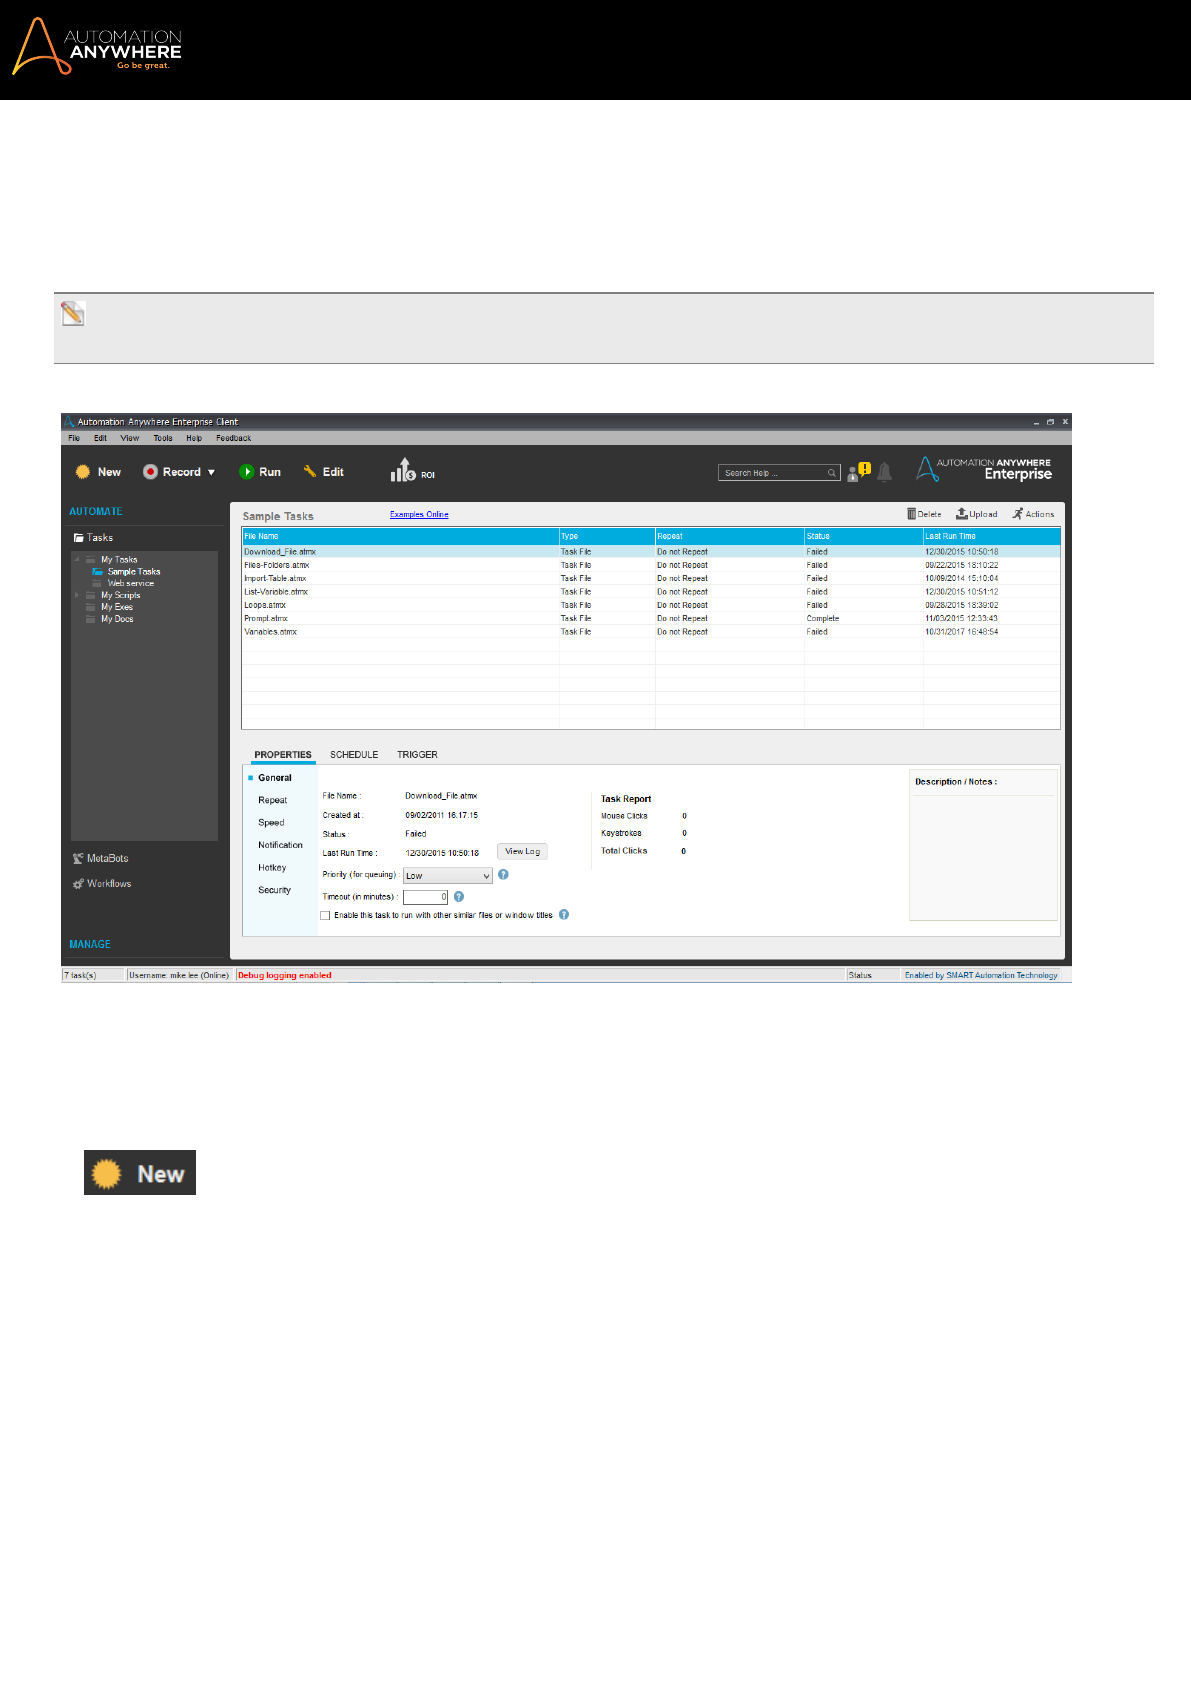This screenshot has width=1191, height=1684.
Task: Click the Timeout in minutes input box
Action: point(426,897)
